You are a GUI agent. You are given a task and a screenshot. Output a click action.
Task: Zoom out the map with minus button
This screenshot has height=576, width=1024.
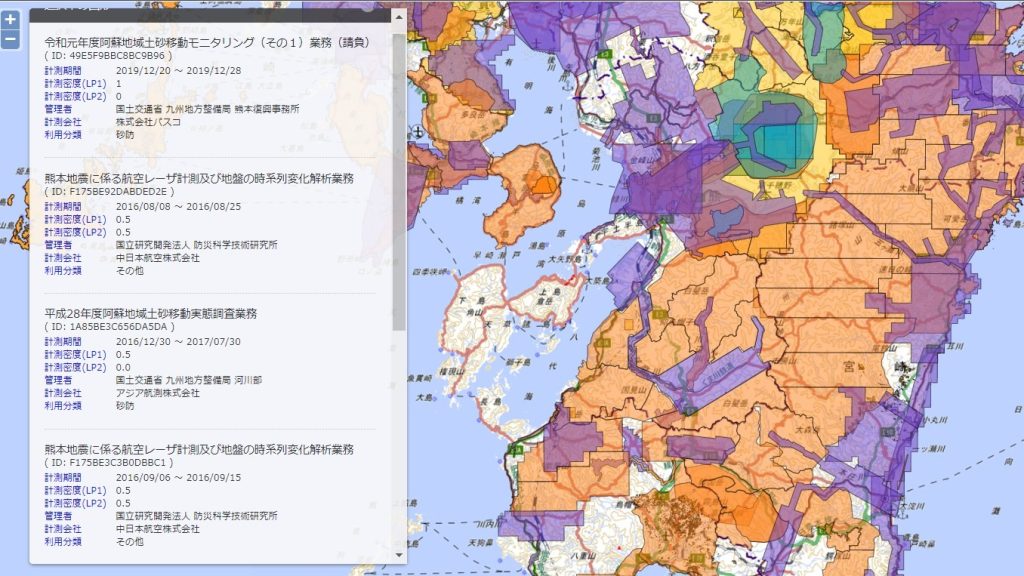click(10, 40)
